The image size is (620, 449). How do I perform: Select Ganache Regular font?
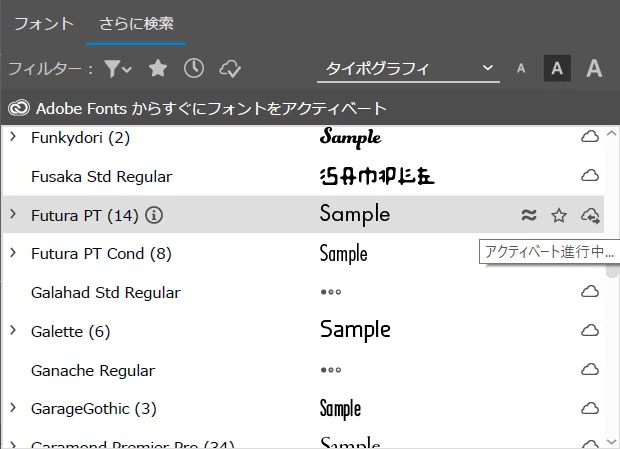click(93, 371)
